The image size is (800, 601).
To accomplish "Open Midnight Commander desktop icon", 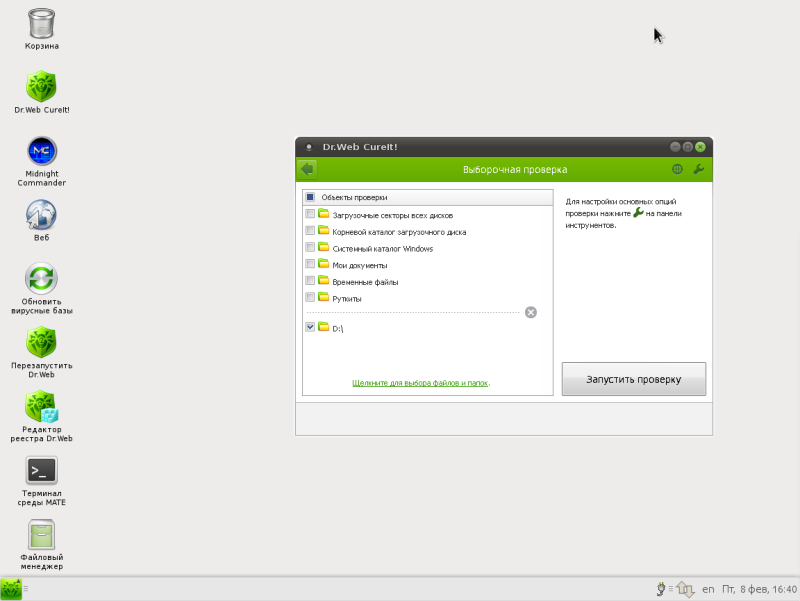I will 42,161.
